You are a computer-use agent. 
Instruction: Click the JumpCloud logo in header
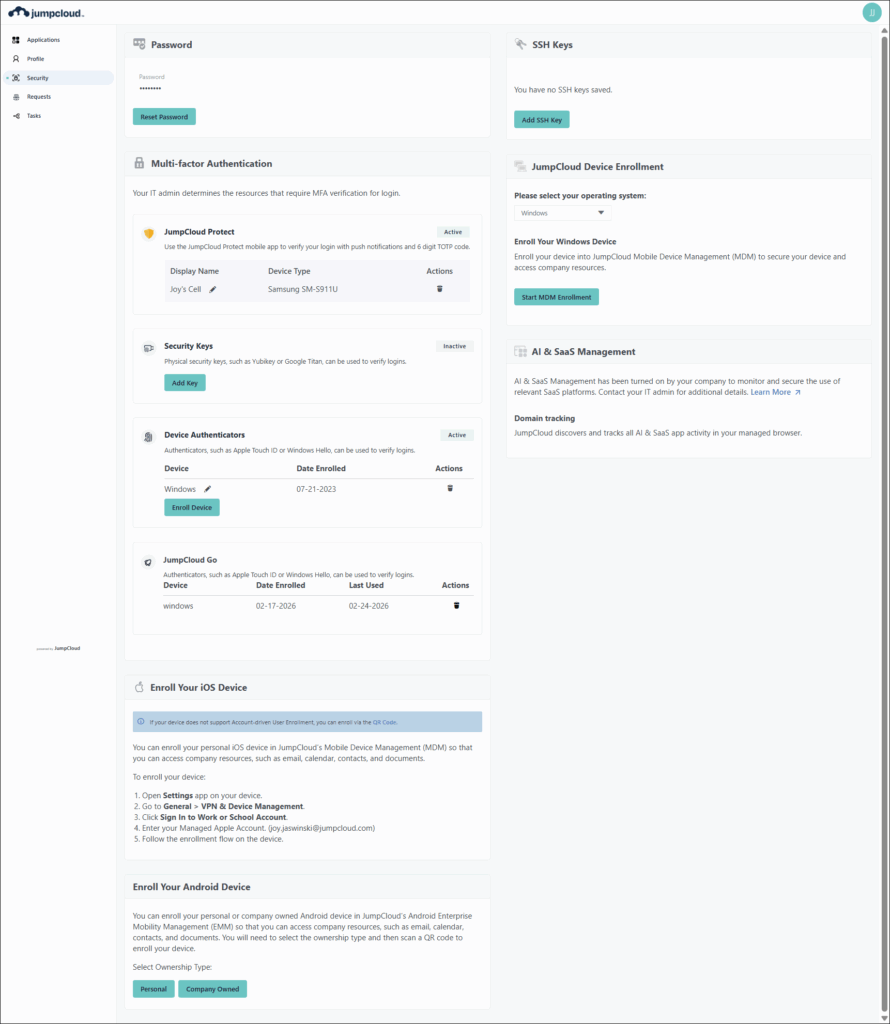(46, 12)
